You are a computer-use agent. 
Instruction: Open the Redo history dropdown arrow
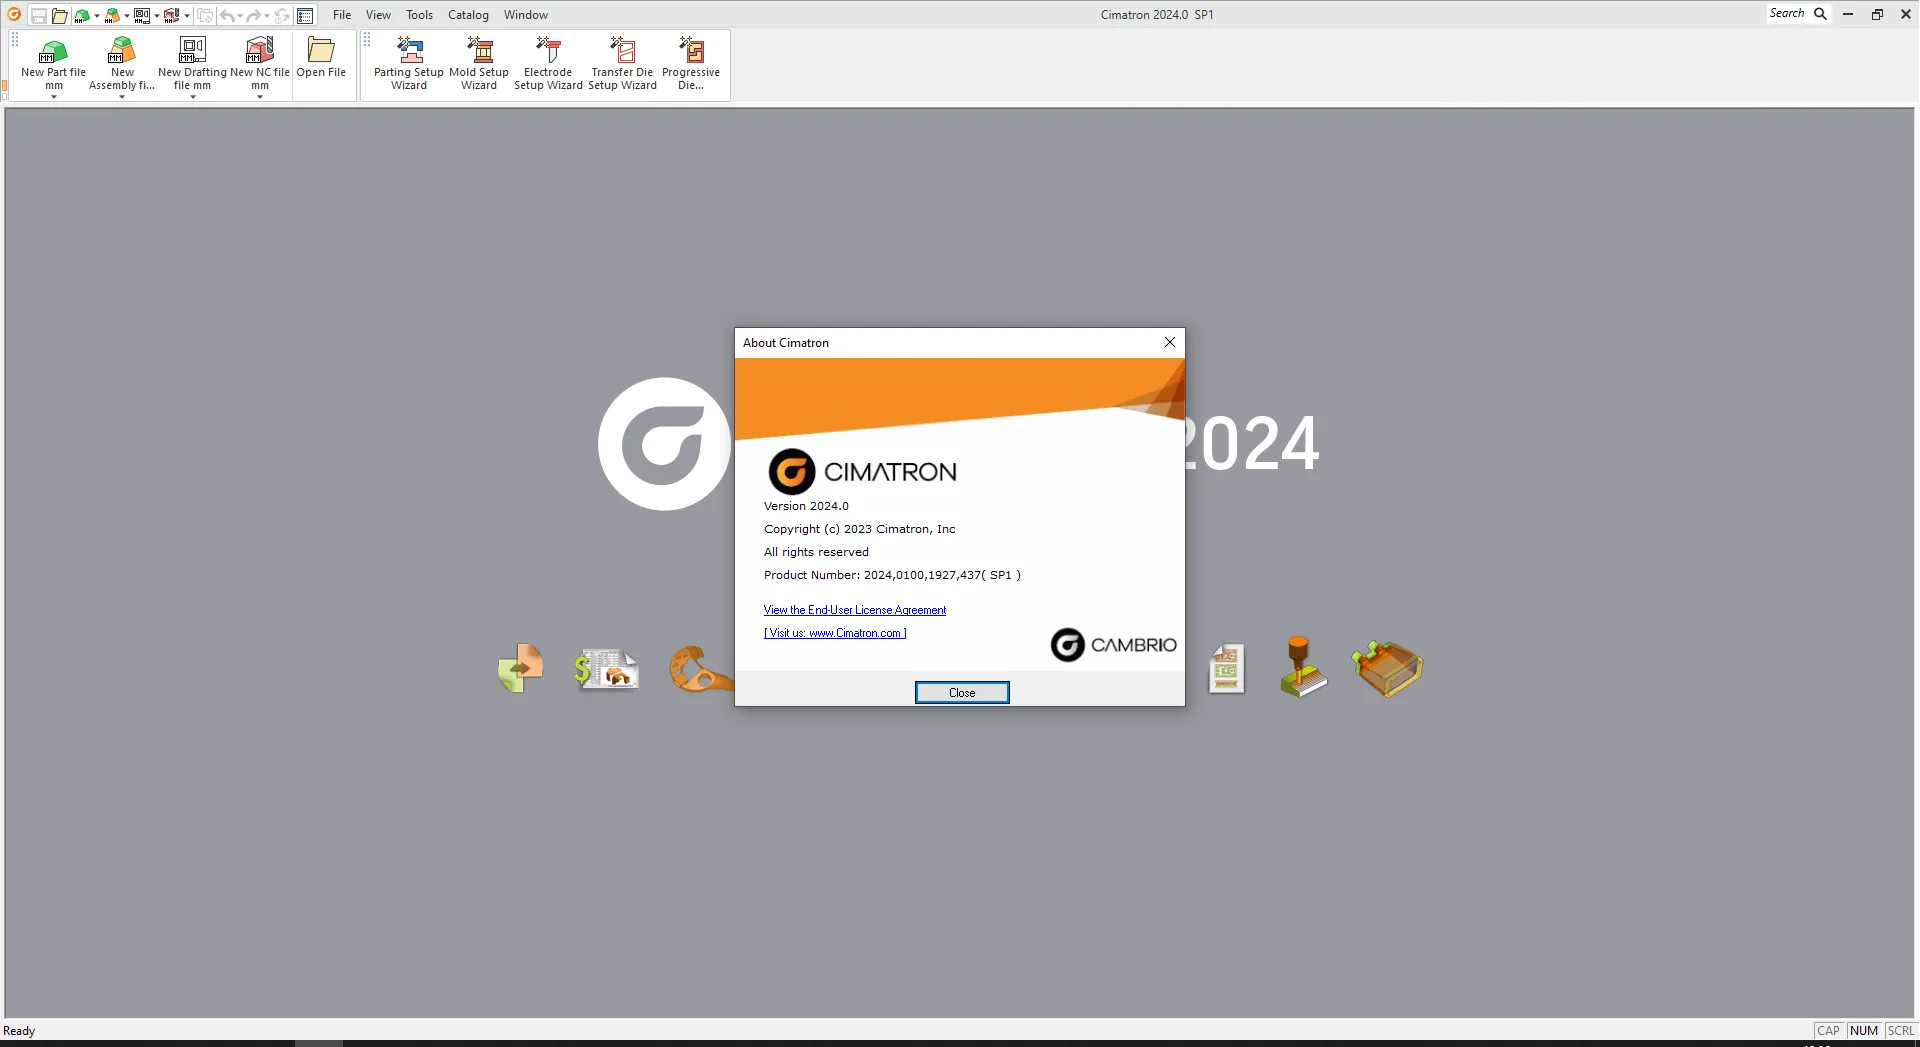[267, 16]
